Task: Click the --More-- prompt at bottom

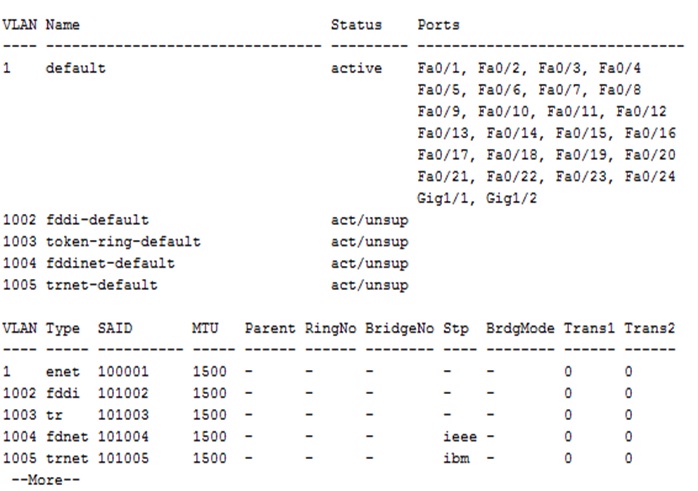Action: [46, 480]
